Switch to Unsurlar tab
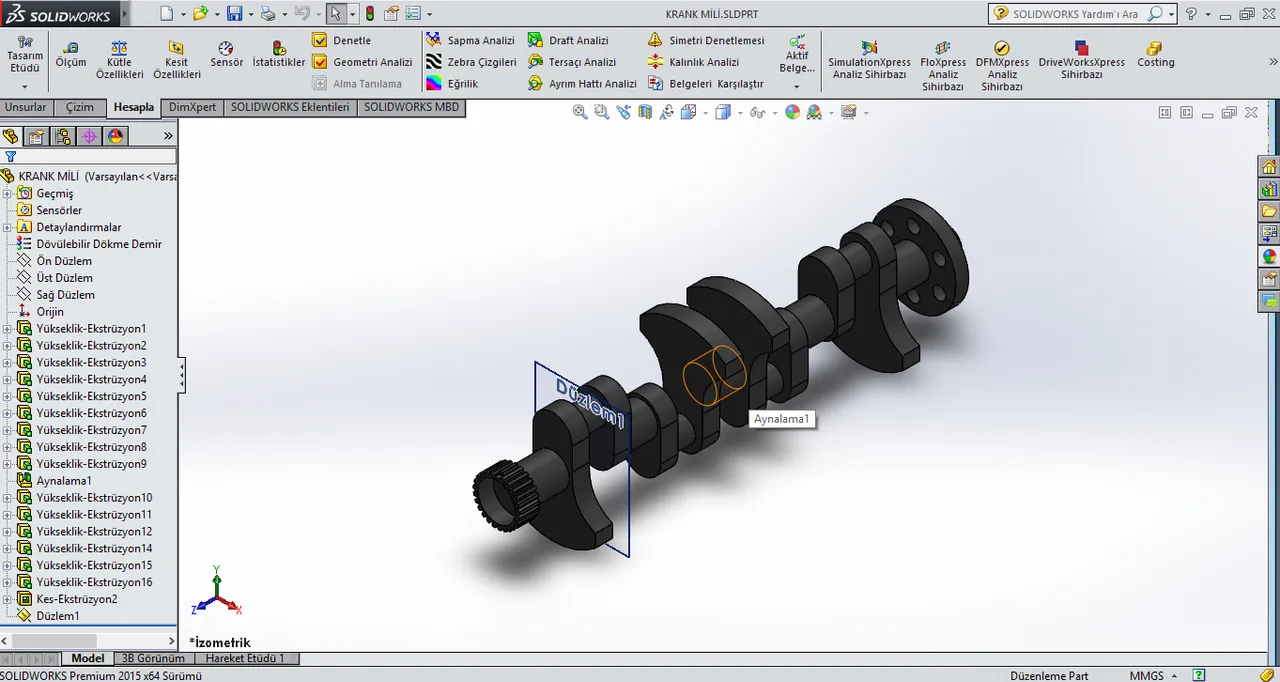Viewport: 1280px width, 682px height. [26, 107]
